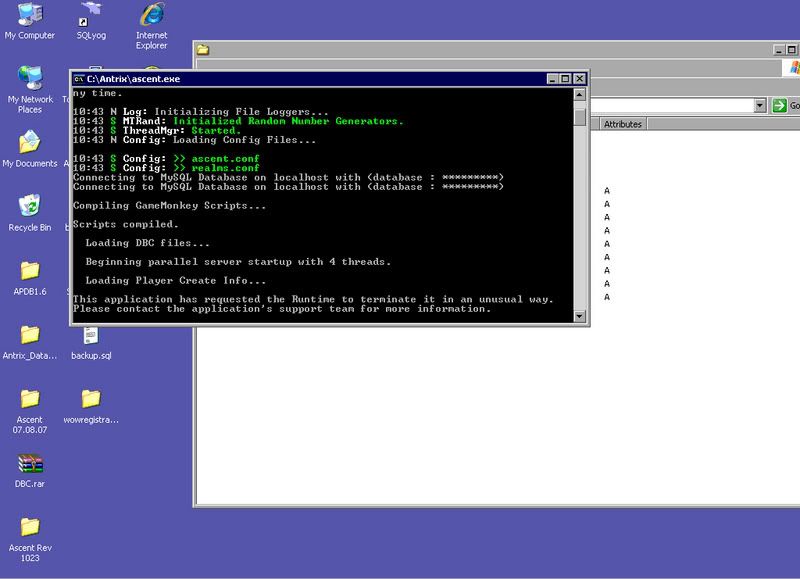Click the console system menu icon in ascent.exe title bar
Viewport: 800px width, 579px height.
pos(79,78)
